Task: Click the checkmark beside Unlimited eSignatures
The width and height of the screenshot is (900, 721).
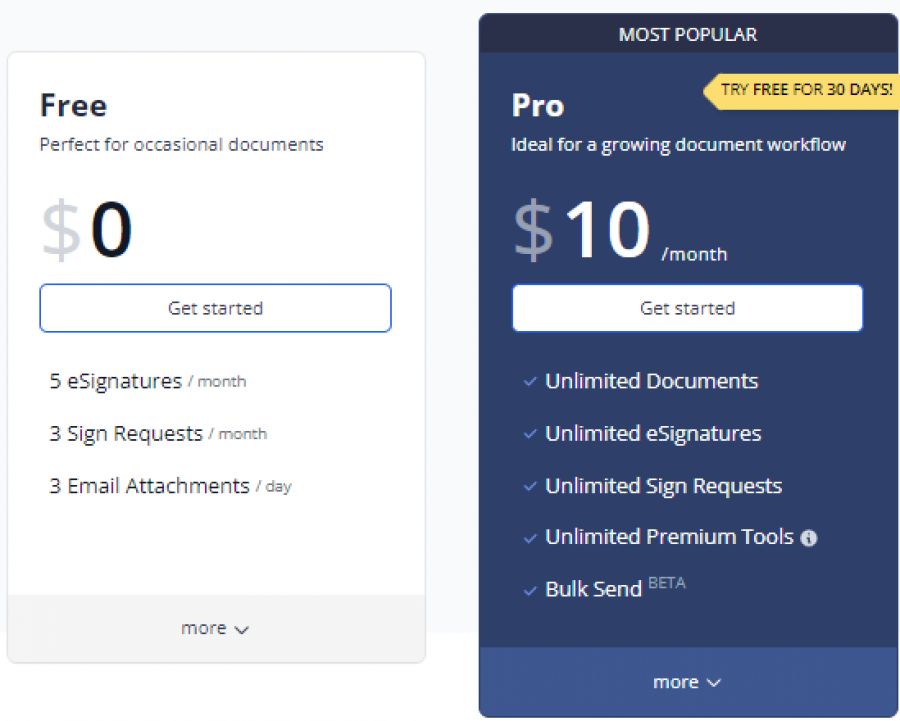Action: tap(530, 434)
